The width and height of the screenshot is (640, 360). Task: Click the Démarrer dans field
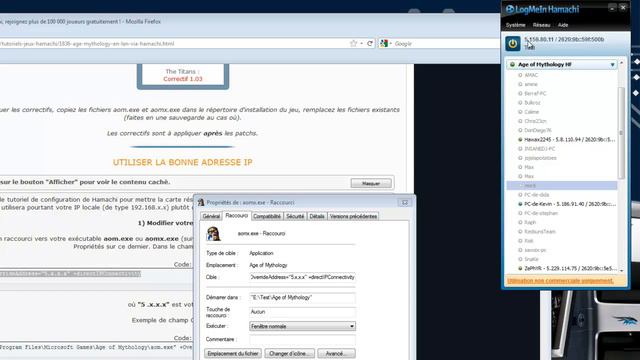coord(302,298)
